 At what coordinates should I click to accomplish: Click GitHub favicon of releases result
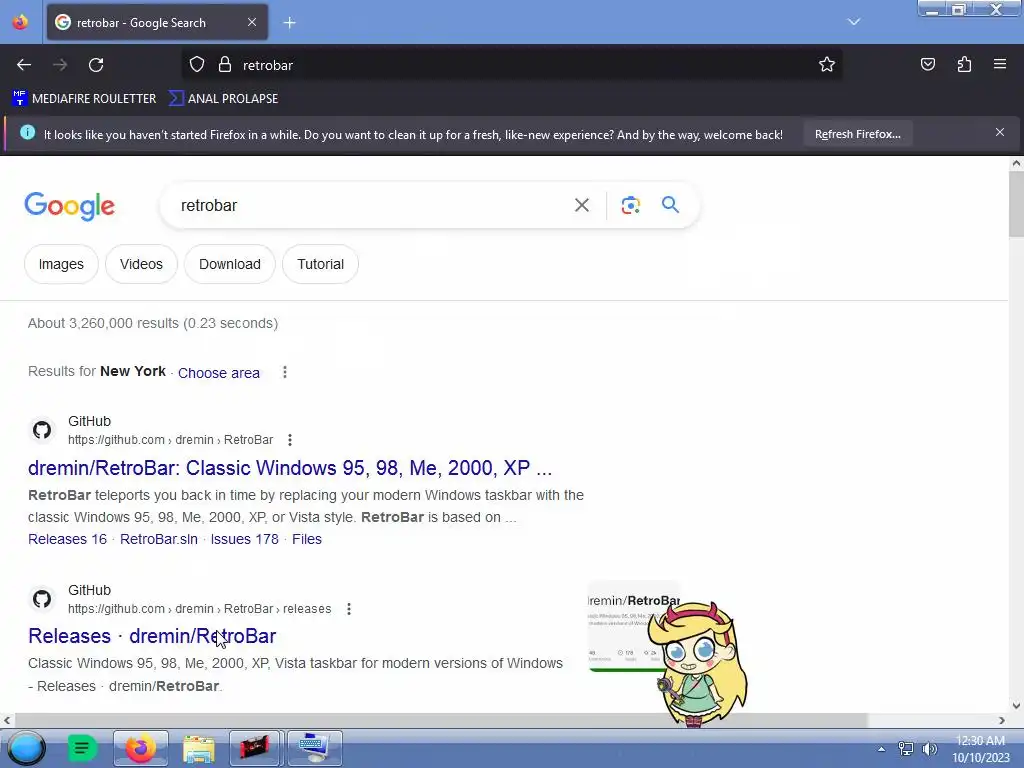point(42,599)
